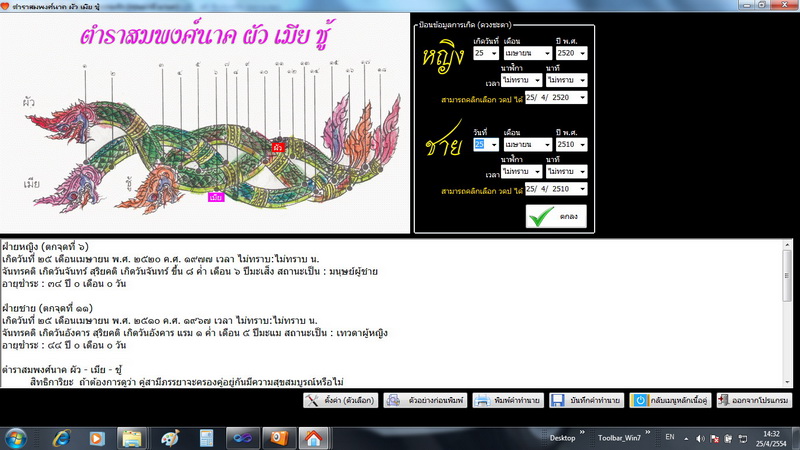
Task: Open the female date picker 25/4/2520
Action: pyautogui.click(x=556, y=97)
